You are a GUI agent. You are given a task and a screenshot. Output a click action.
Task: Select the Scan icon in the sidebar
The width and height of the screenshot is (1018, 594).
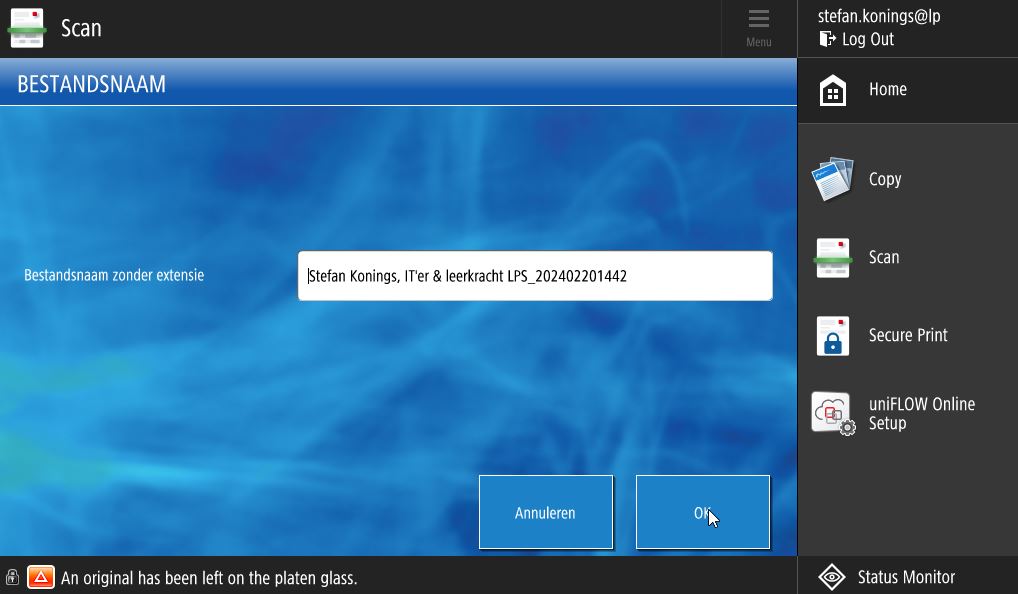(832, 258)
